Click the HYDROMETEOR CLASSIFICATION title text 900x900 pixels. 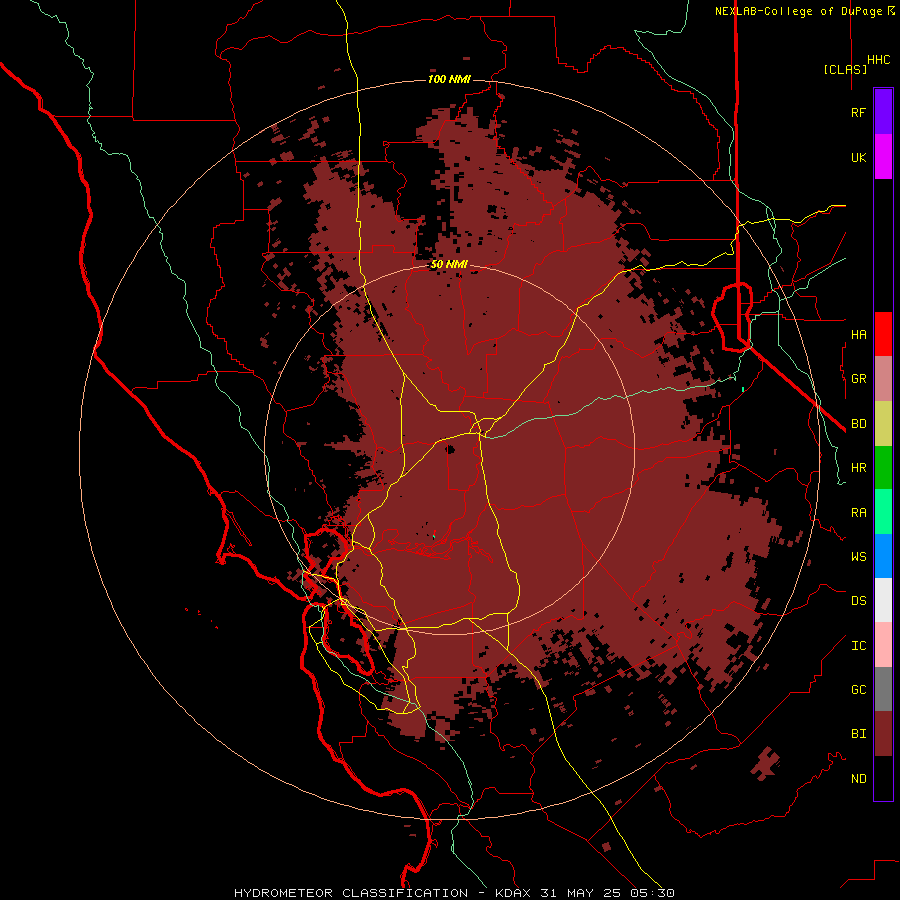[351, 893]
